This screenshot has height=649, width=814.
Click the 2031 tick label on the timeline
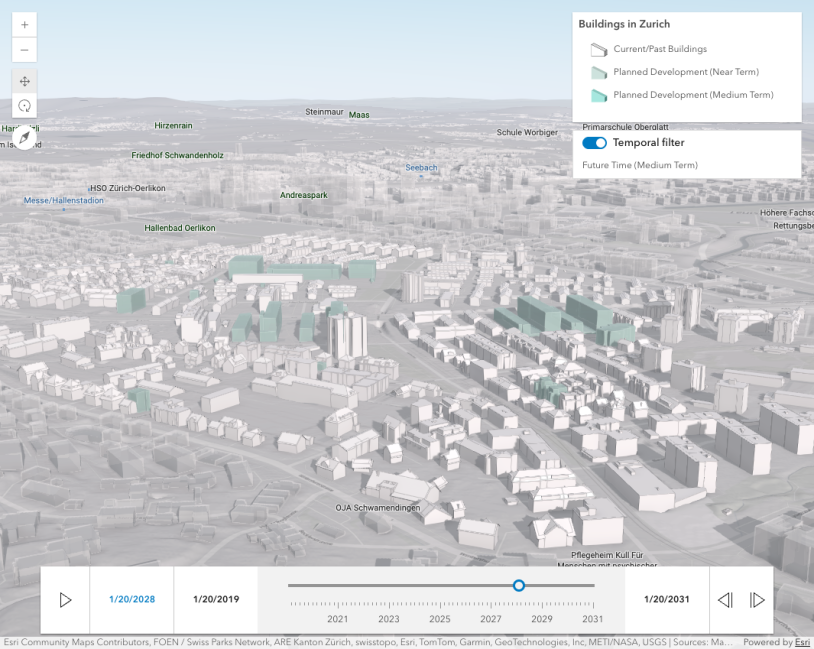592,619
